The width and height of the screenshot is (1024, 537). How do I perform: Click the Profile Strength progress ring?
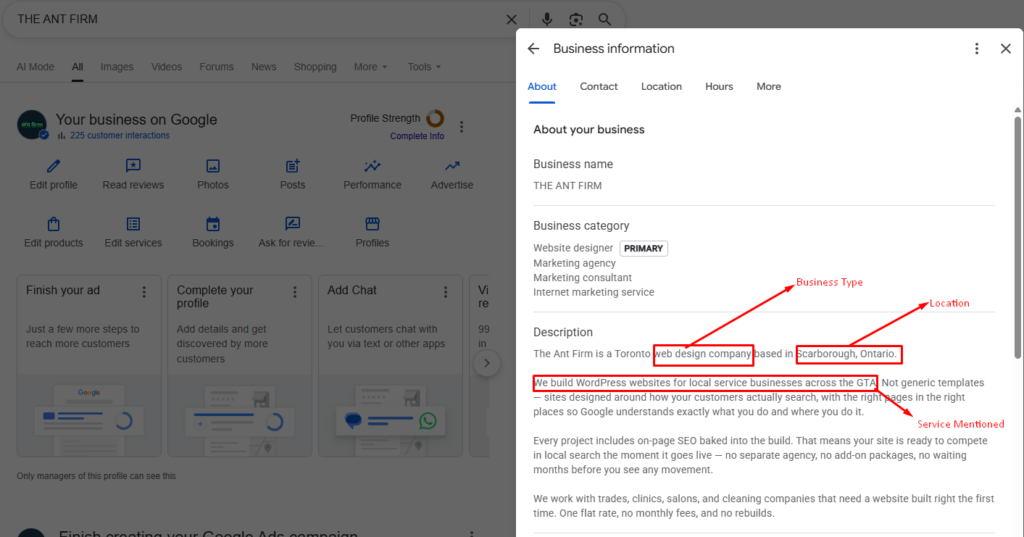click(x=435, y=118)
